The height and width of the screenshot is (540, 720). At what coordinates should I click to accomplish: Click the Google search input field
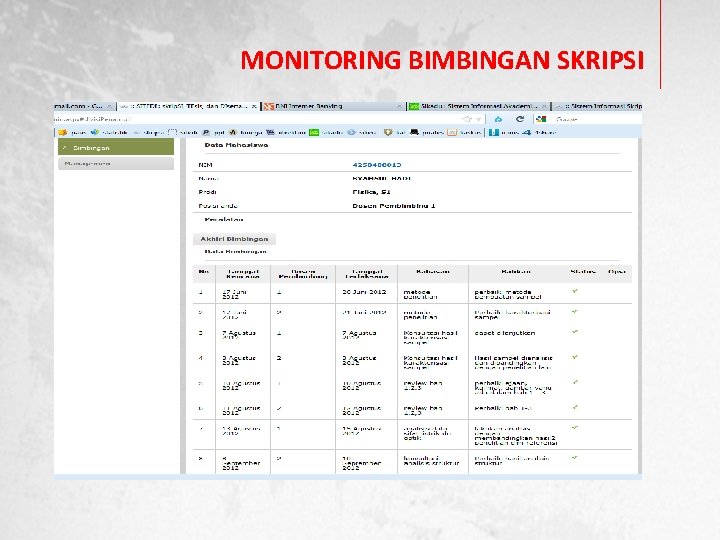597,119
